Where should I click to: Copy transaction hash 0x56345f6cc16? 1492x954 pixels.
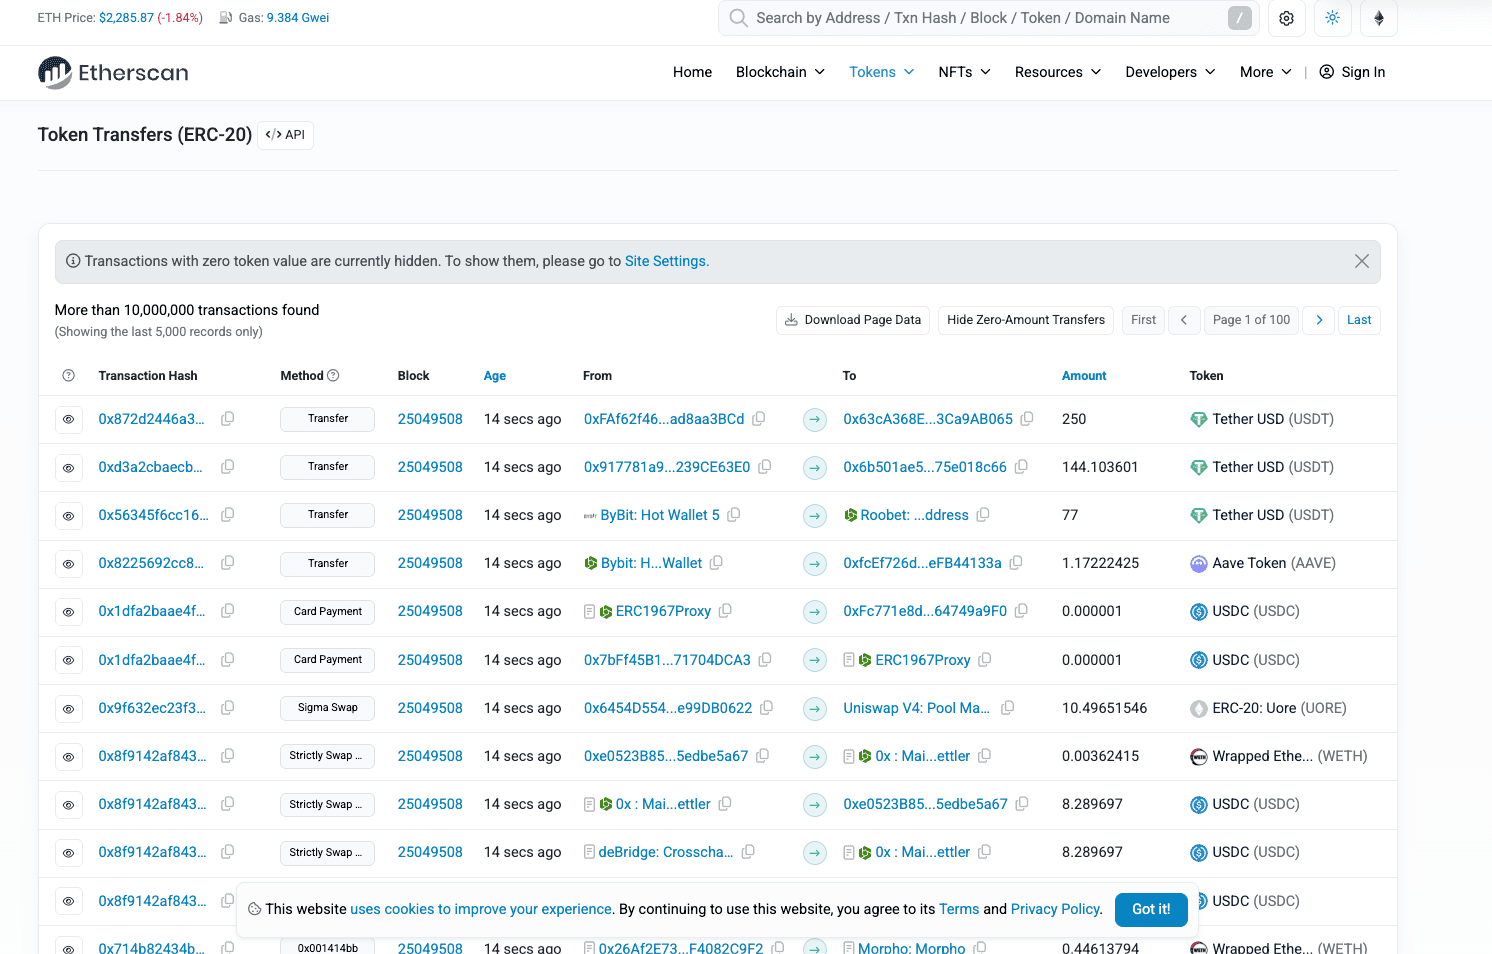[228, 515]
